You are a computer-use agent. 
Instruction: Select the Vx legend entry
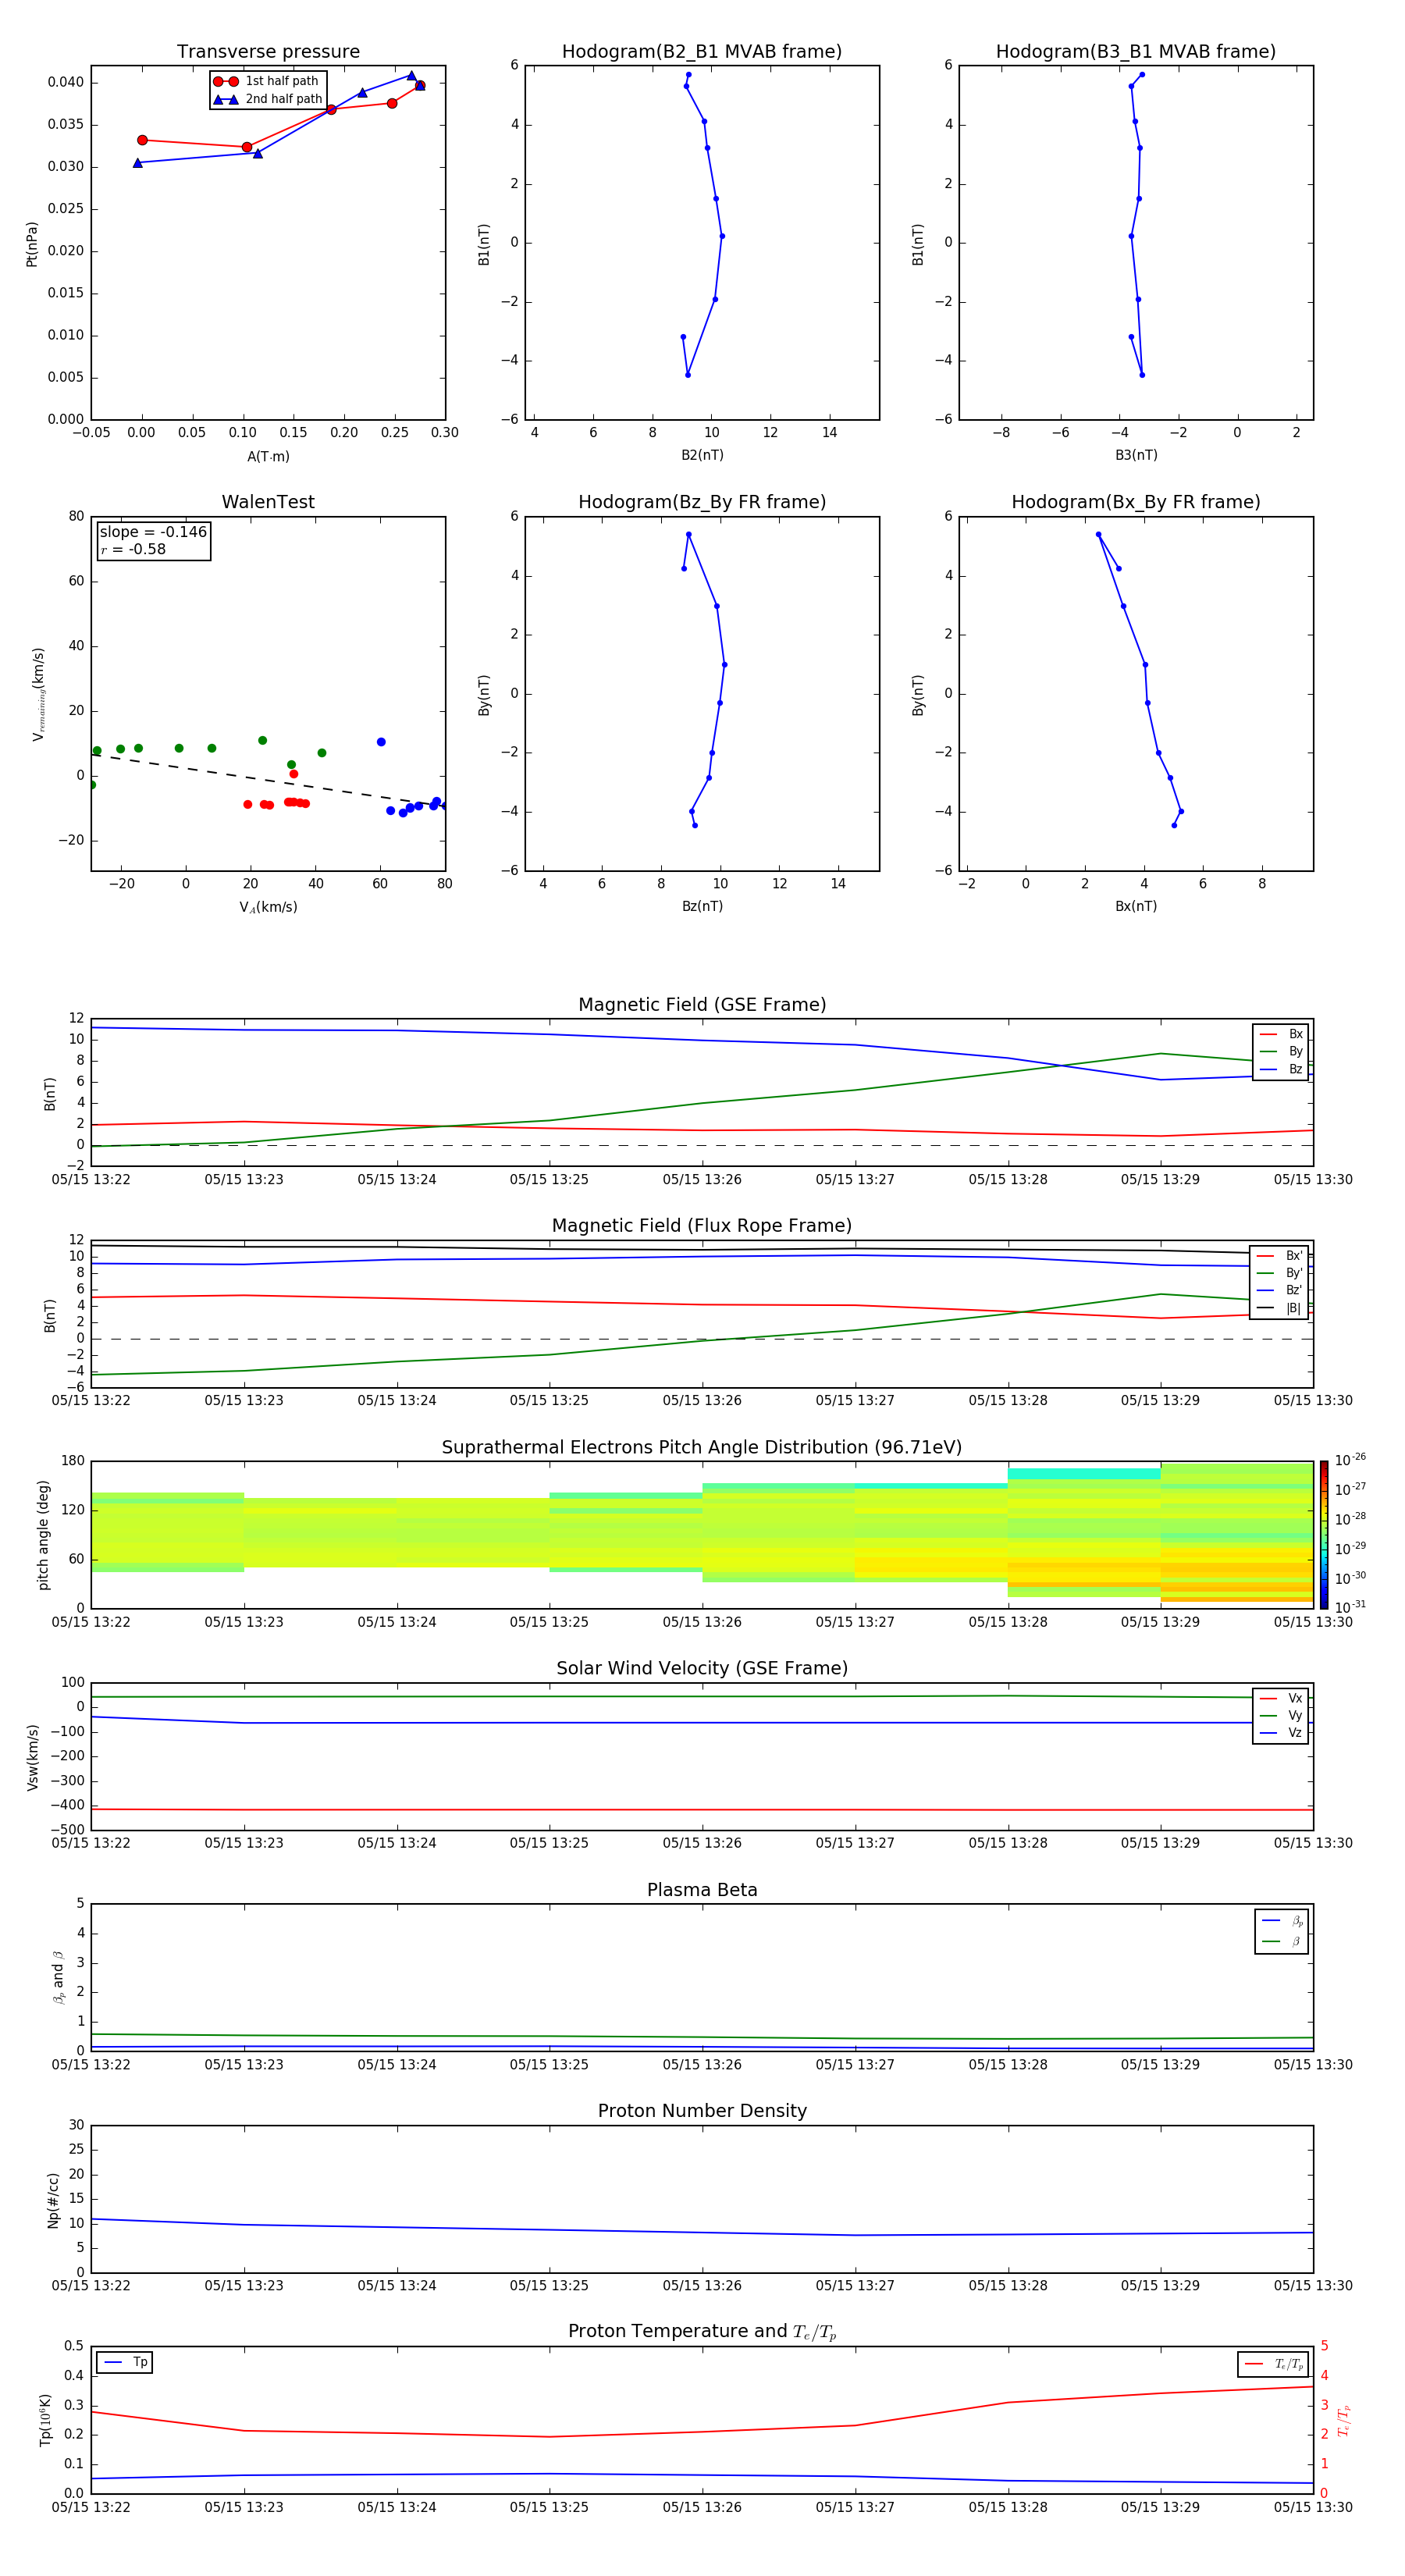[x=1281, y=1698]
